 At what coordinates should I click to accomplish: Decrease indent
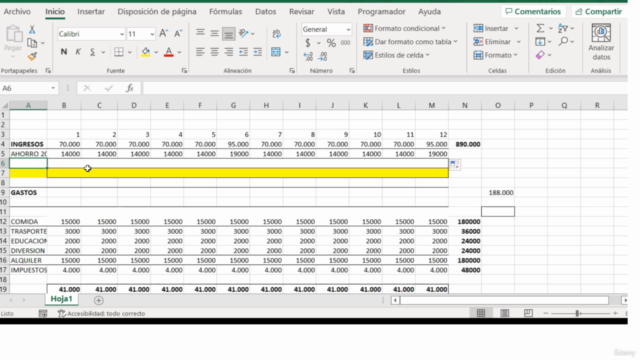tap(243, 52)
